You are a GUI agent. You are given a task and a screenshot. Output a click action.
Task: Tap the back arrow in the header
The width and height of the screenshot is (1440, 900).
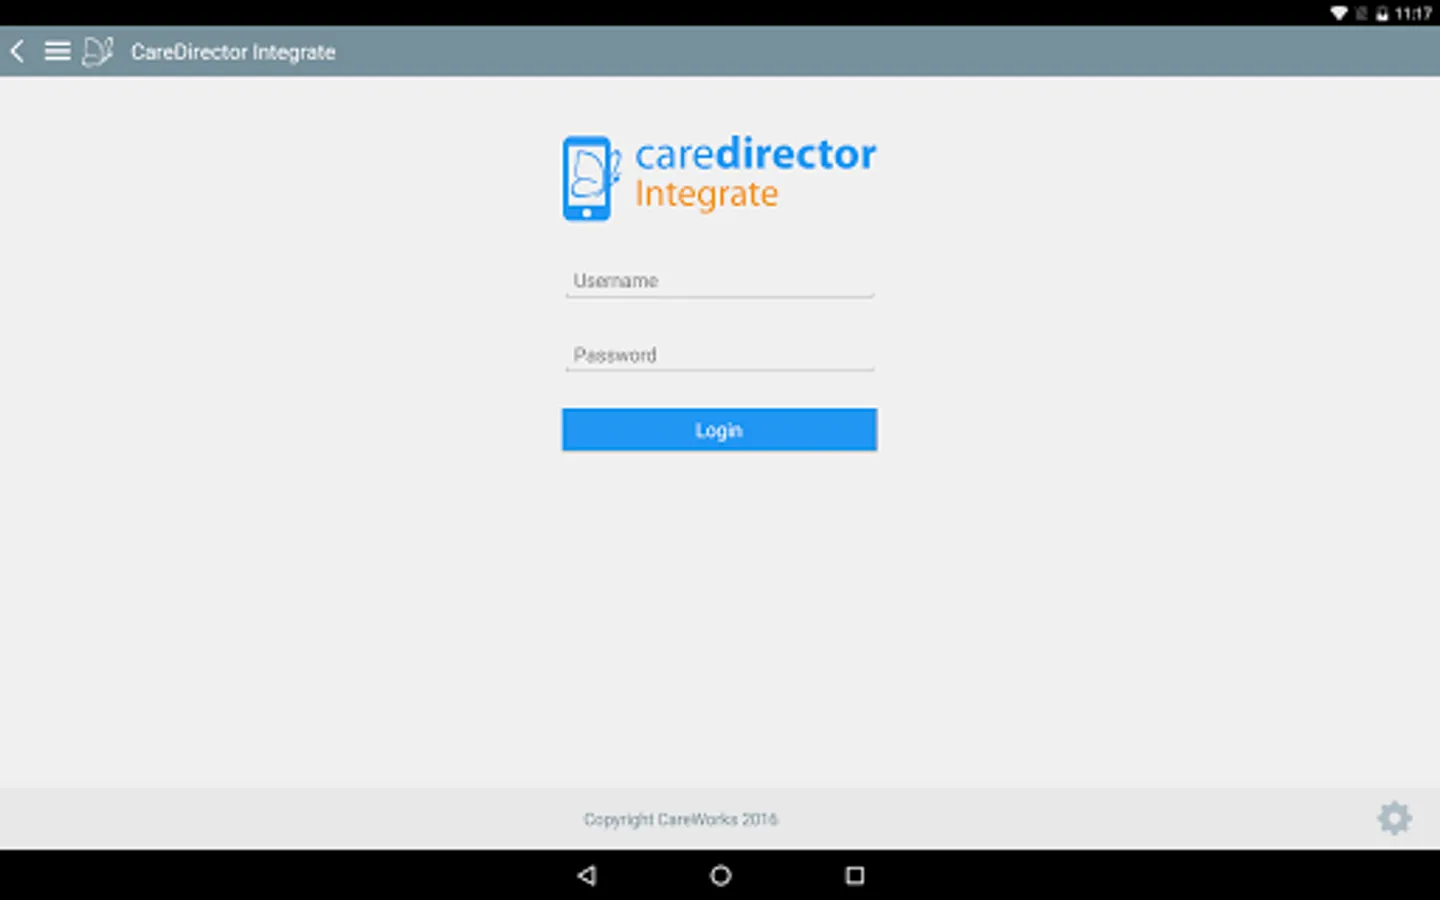pyautogui.click(x=17, y=51)
